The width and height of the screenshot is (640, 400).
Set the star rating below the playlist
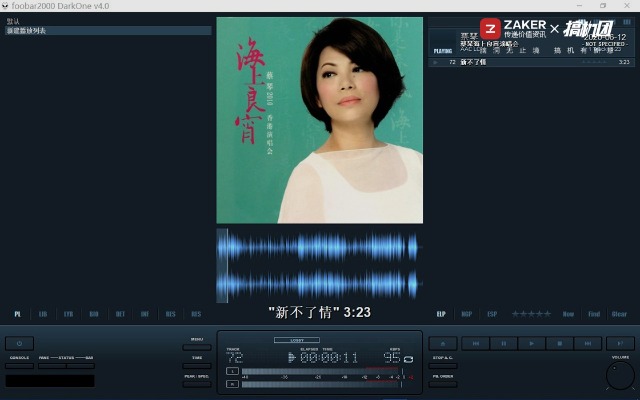531,314
